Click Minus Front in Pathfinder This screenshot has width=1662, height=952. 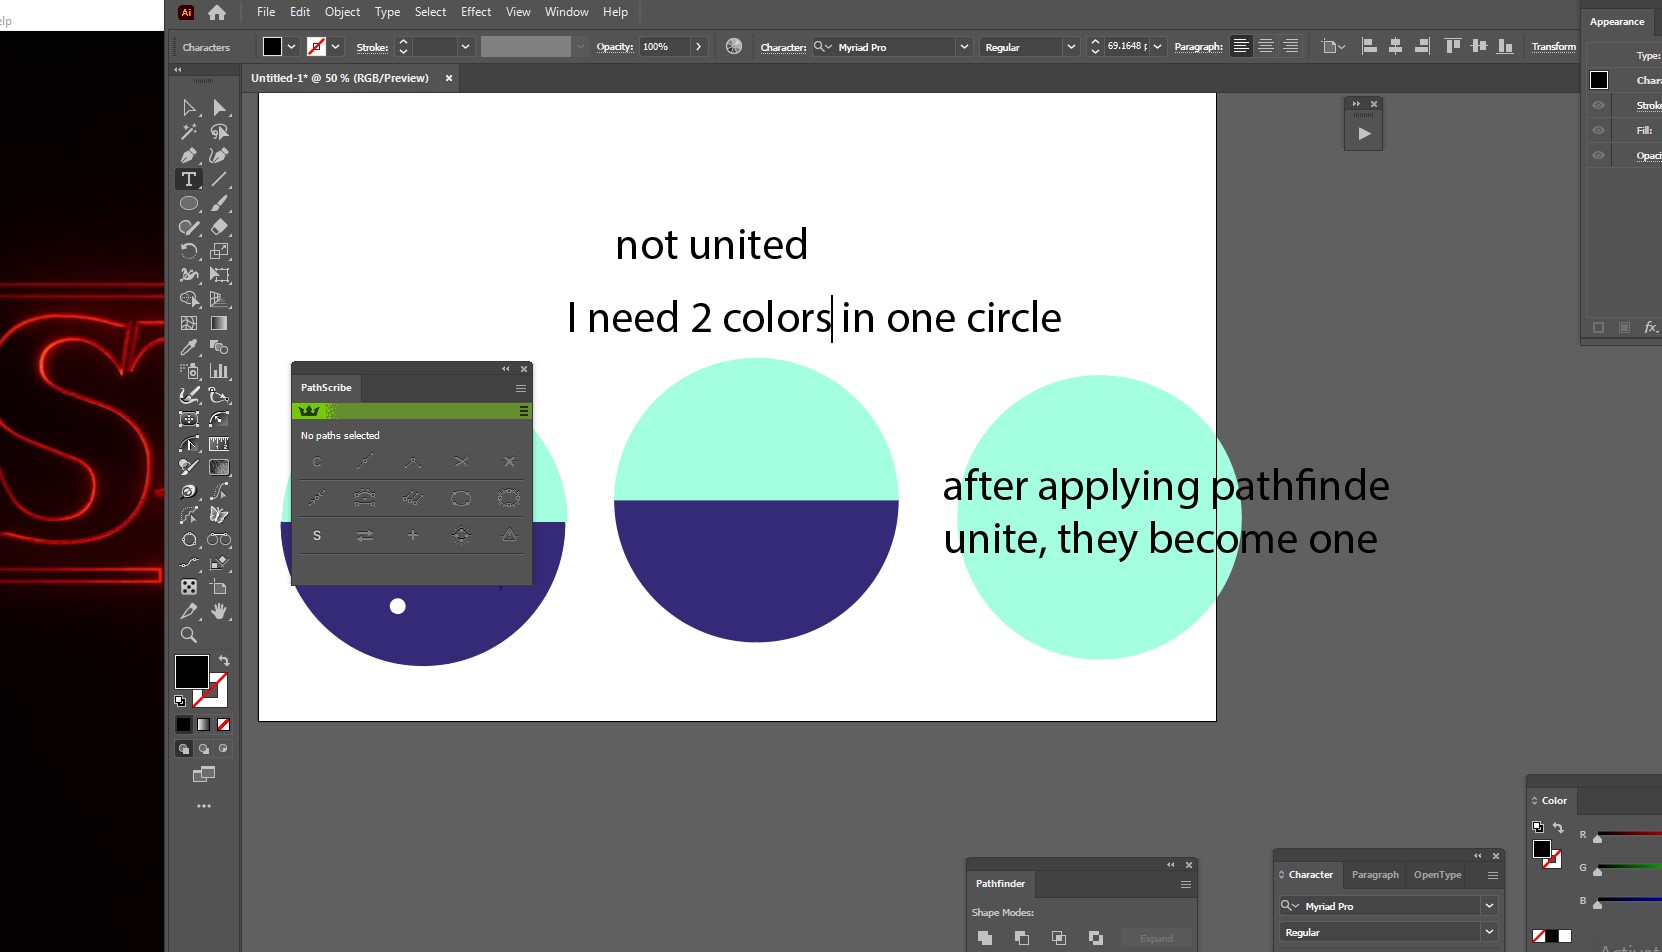click(1022, 938)
